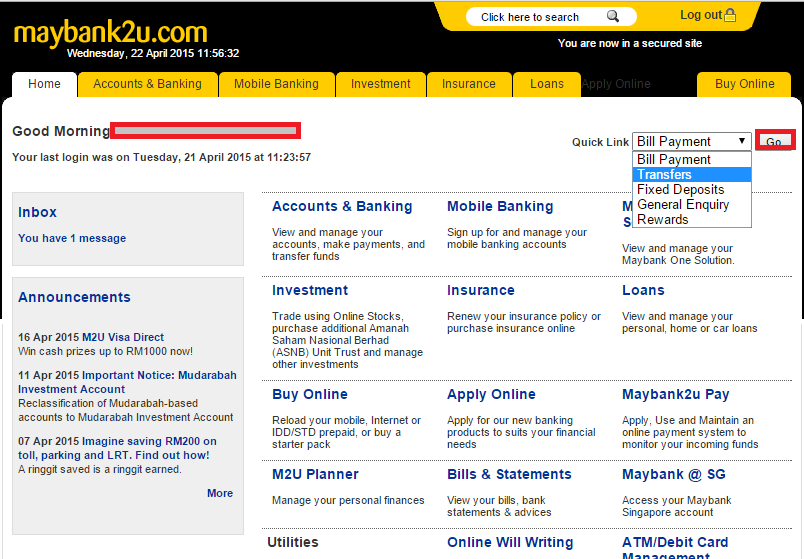The height and width of the screenshot is (559, 804).
Task: Click 'Apply for our new banking products' text
Action: coord(521,432)
